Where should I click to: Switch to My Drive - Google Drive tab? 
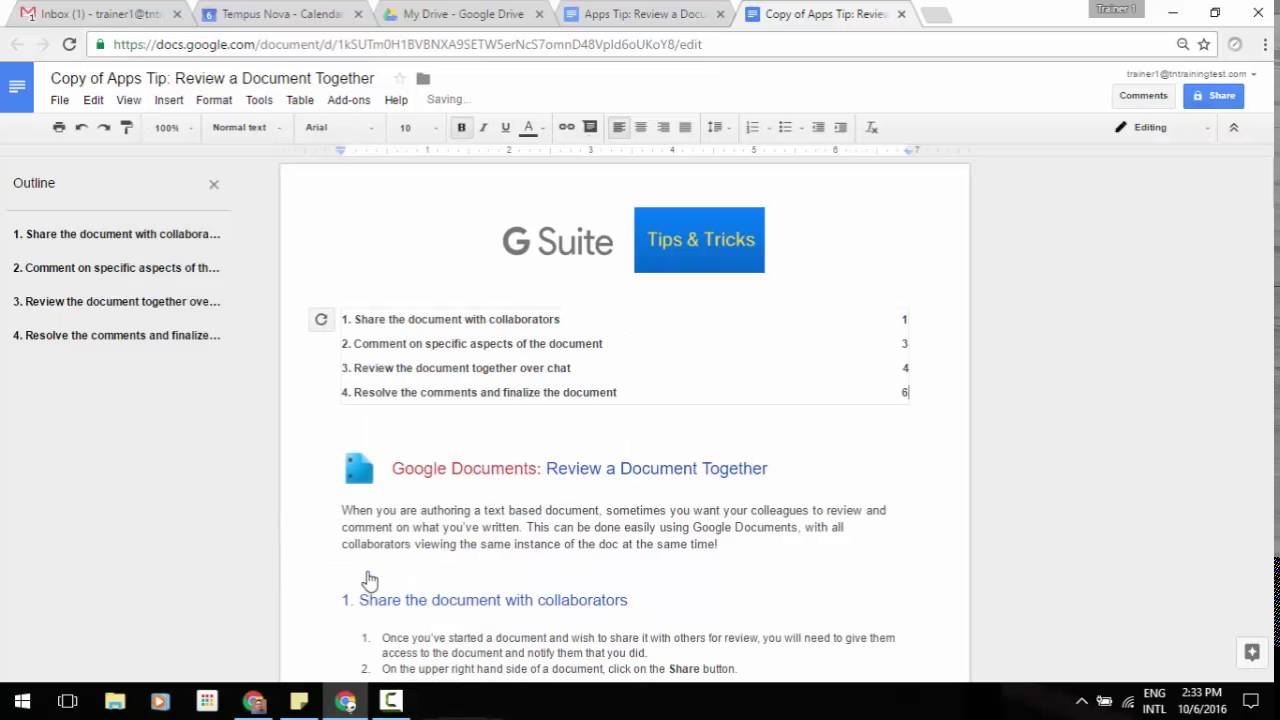(463, 14)
